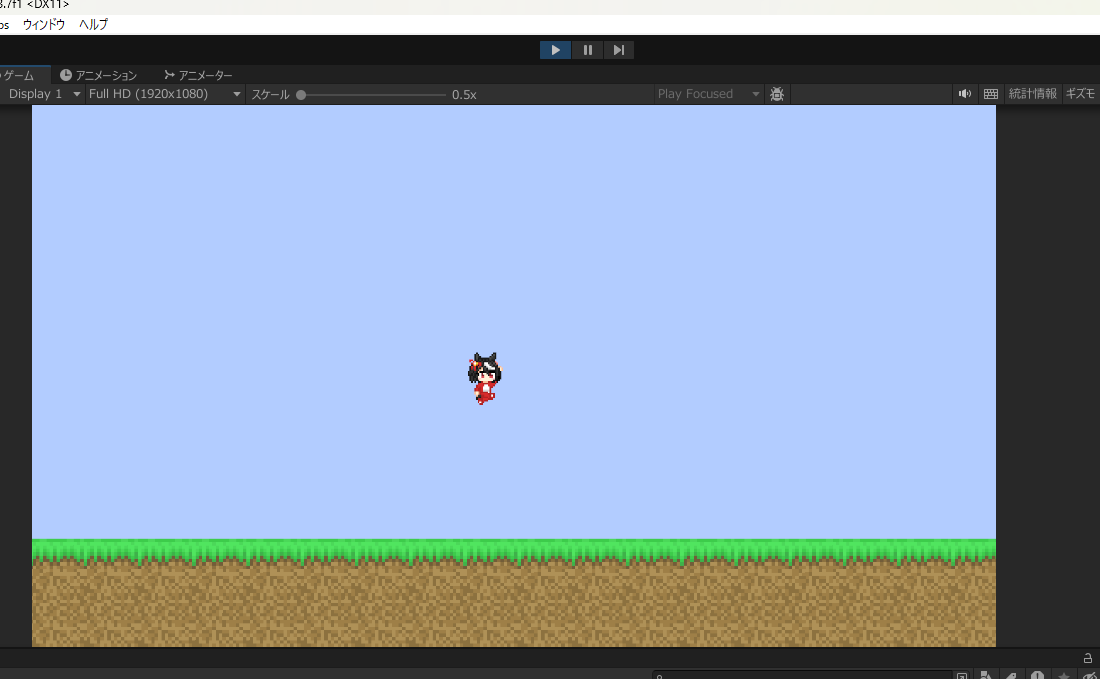This screenshot has width=1100, height=679.
Task: Click the character sprite in the game view
Action: pos(485,379)
